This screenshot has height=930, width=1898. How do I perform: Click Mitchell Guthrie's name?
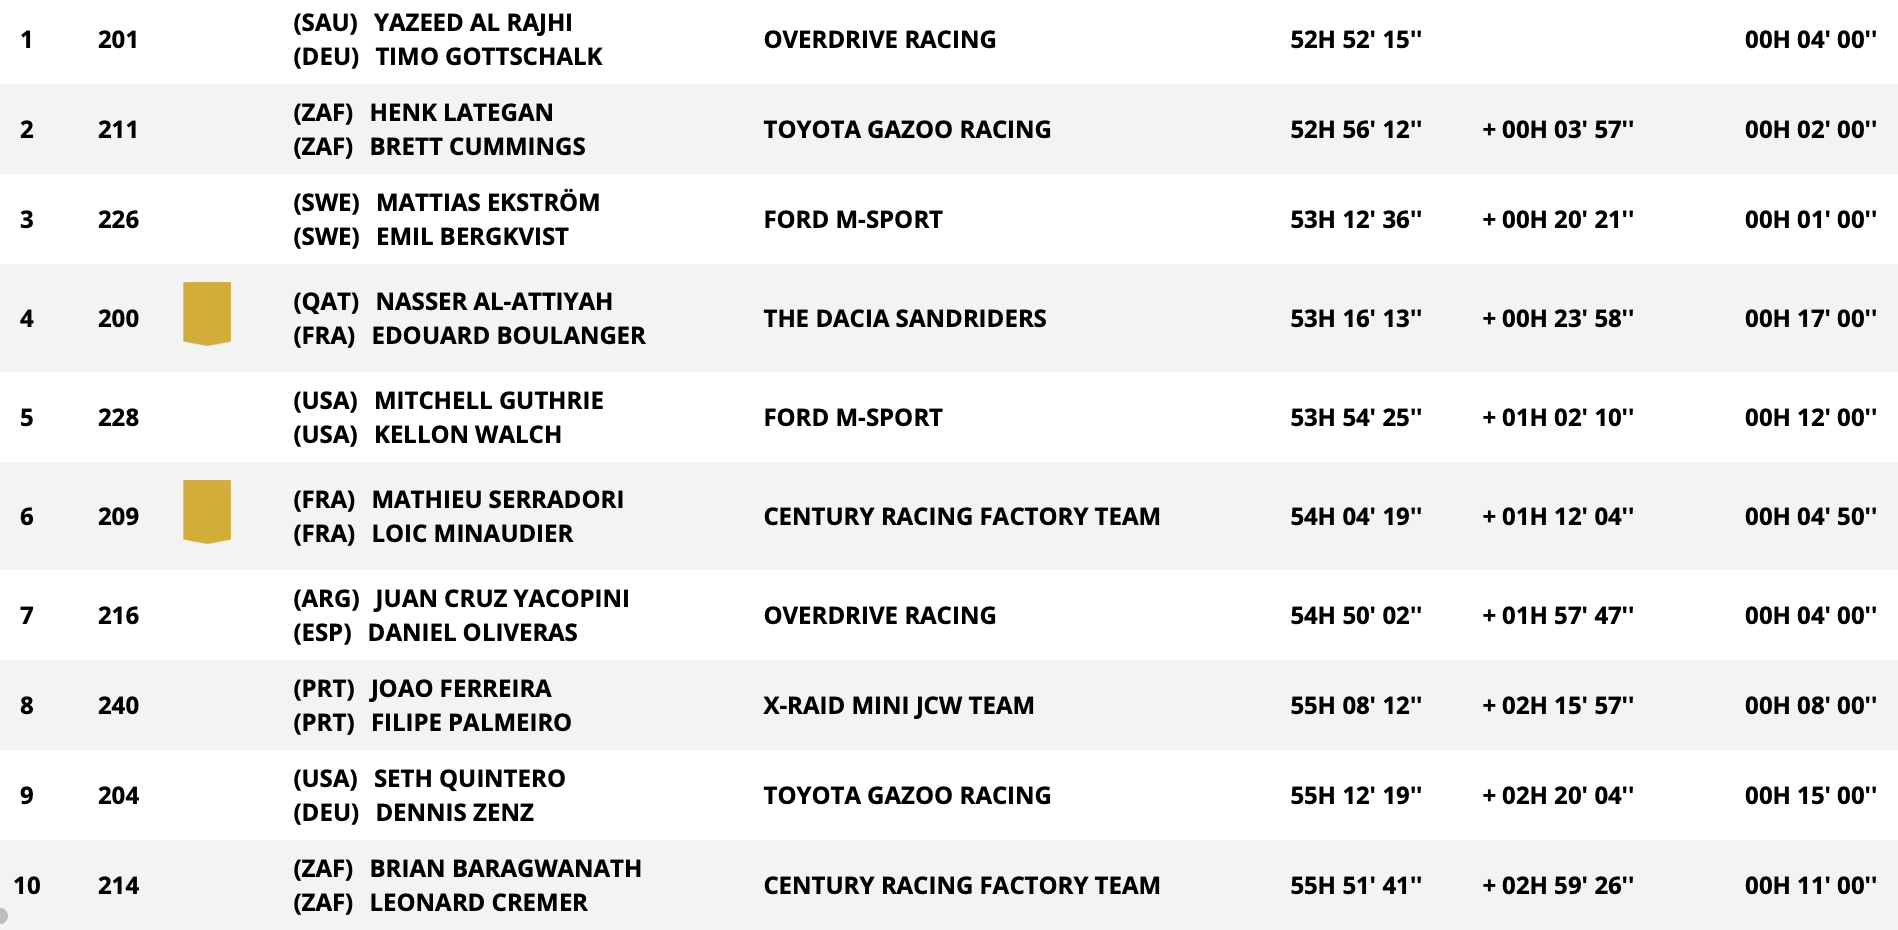pos(489,400)
